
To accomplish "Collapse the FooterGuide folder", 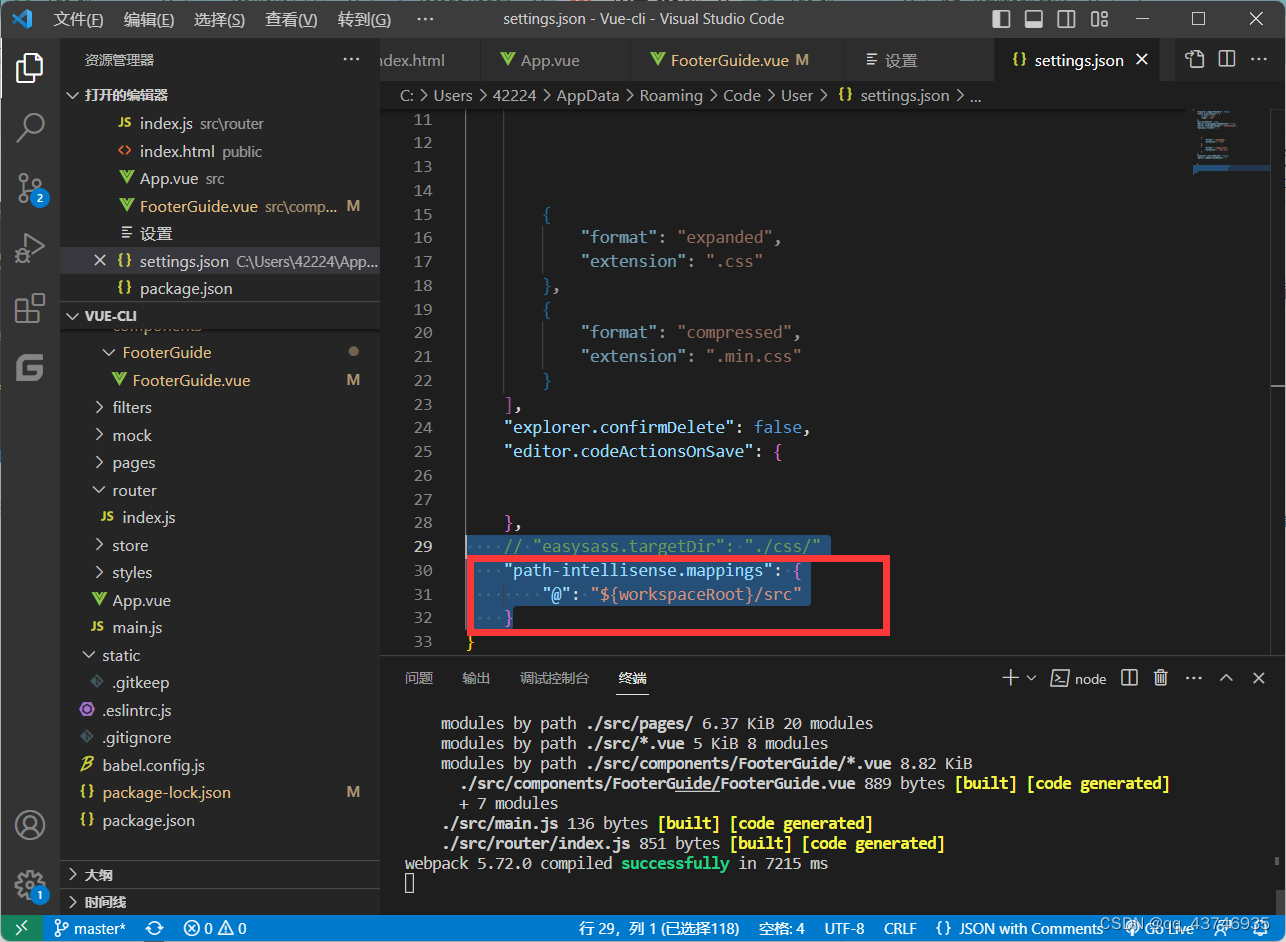I will click(109, 353).
